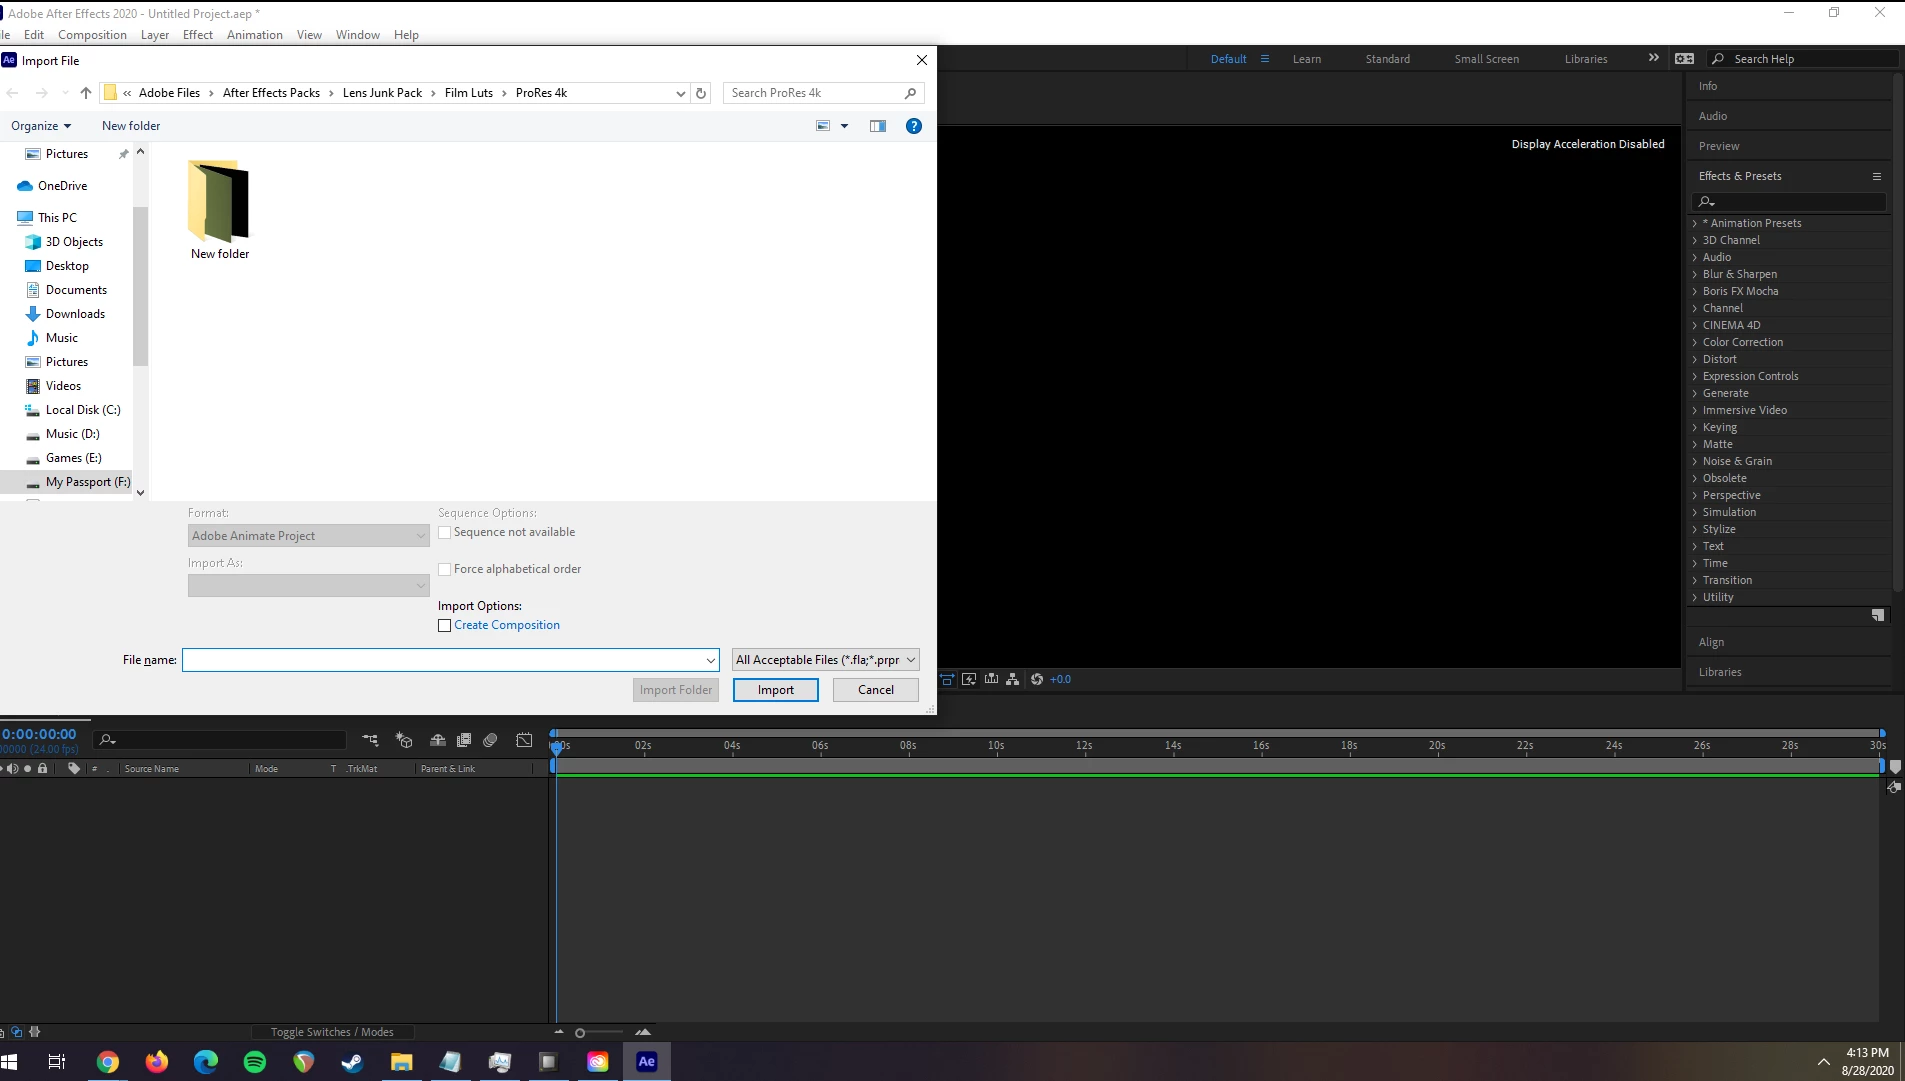
Task: Open the Window menu
Action: [358, 35]
